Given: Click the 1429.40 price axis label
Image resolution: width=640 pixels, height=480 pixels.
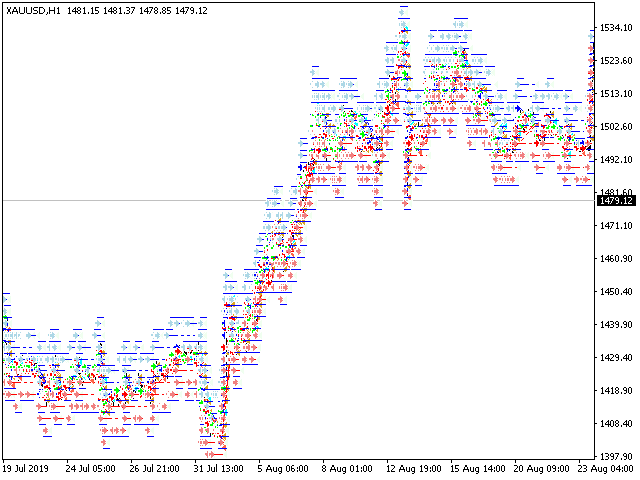Looking at the screenshot, I should pos(616,358).
